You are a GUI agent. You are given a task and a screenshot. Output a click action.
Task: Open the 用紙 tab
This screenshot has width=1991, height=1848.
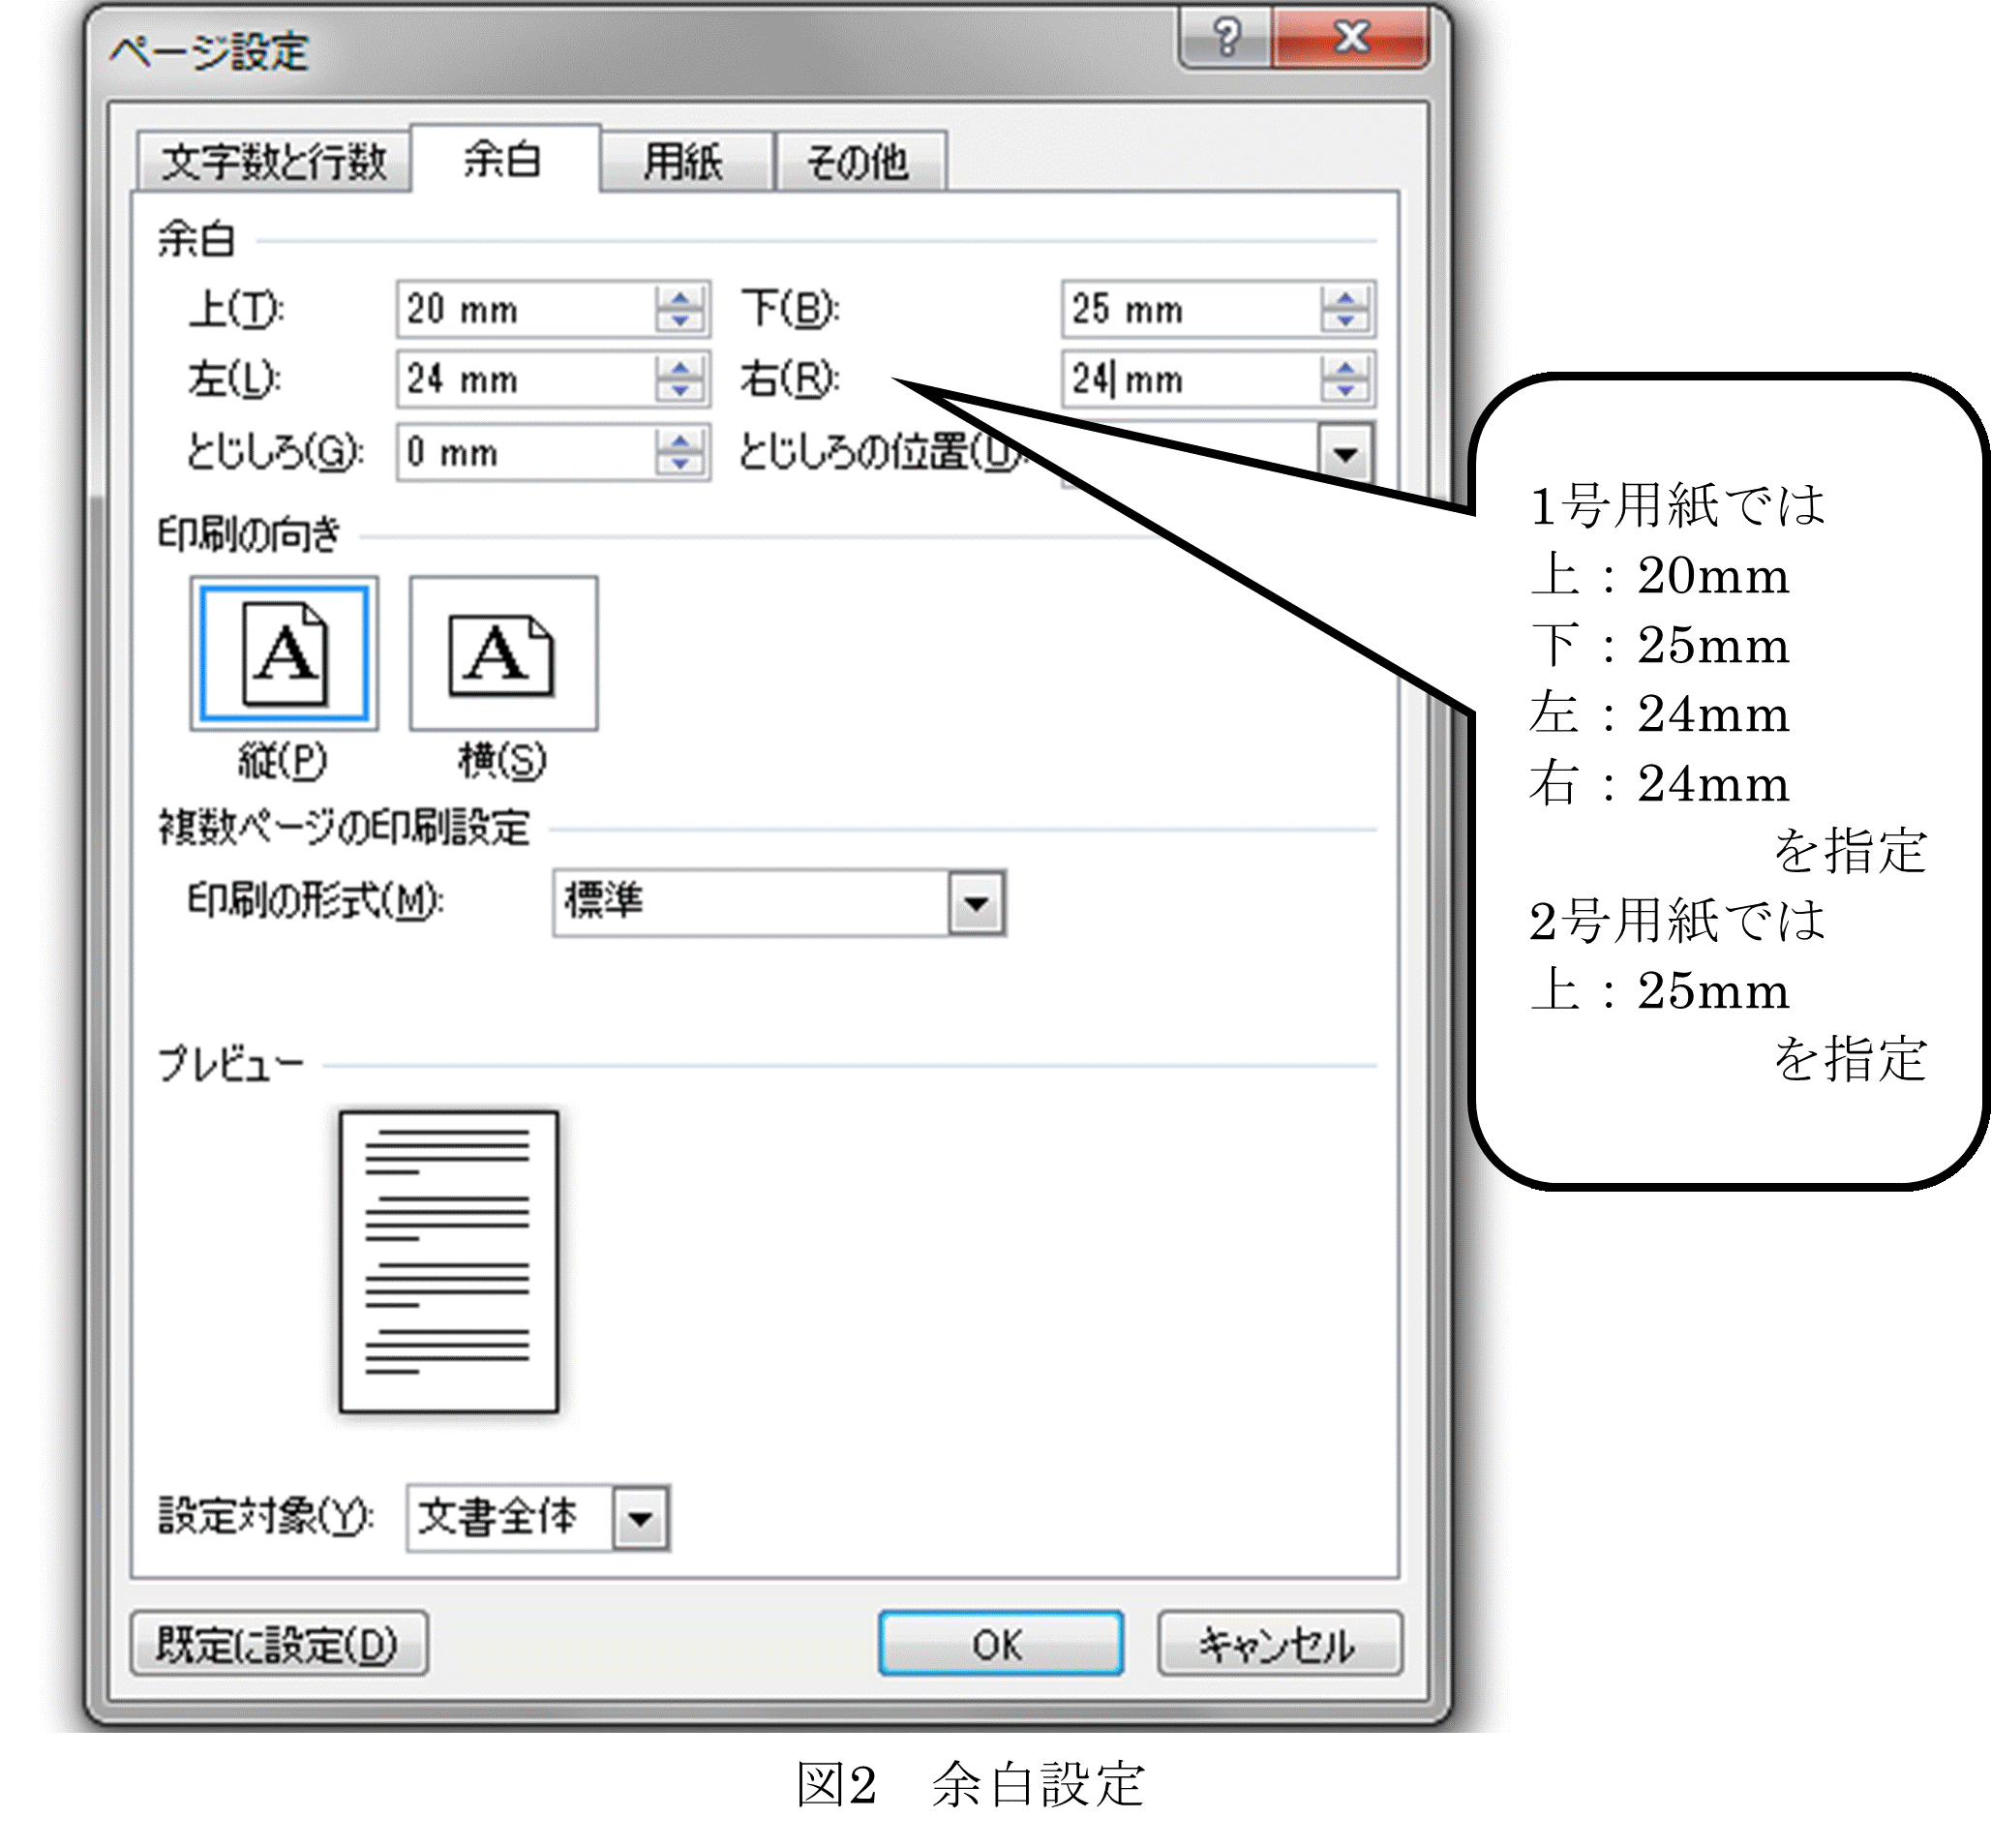tap(686, 161)
